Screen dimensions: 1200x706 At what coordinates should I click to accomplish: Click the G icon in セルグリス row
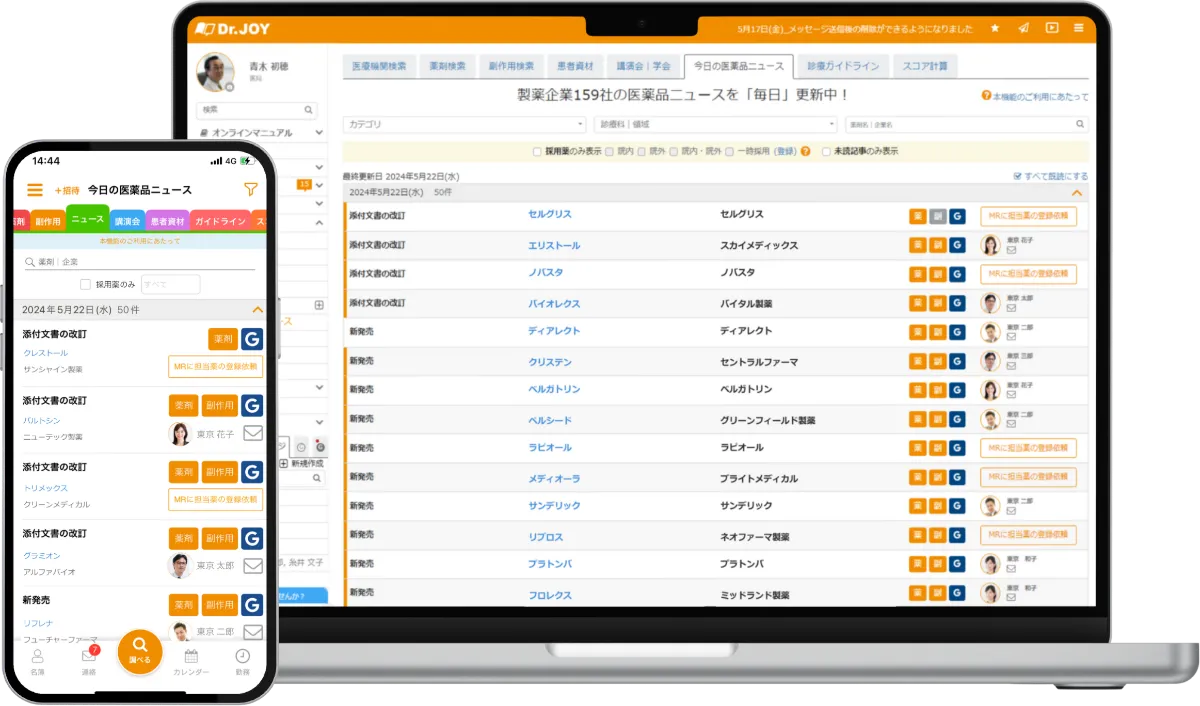pyautogui.click(x=957, y=216)
